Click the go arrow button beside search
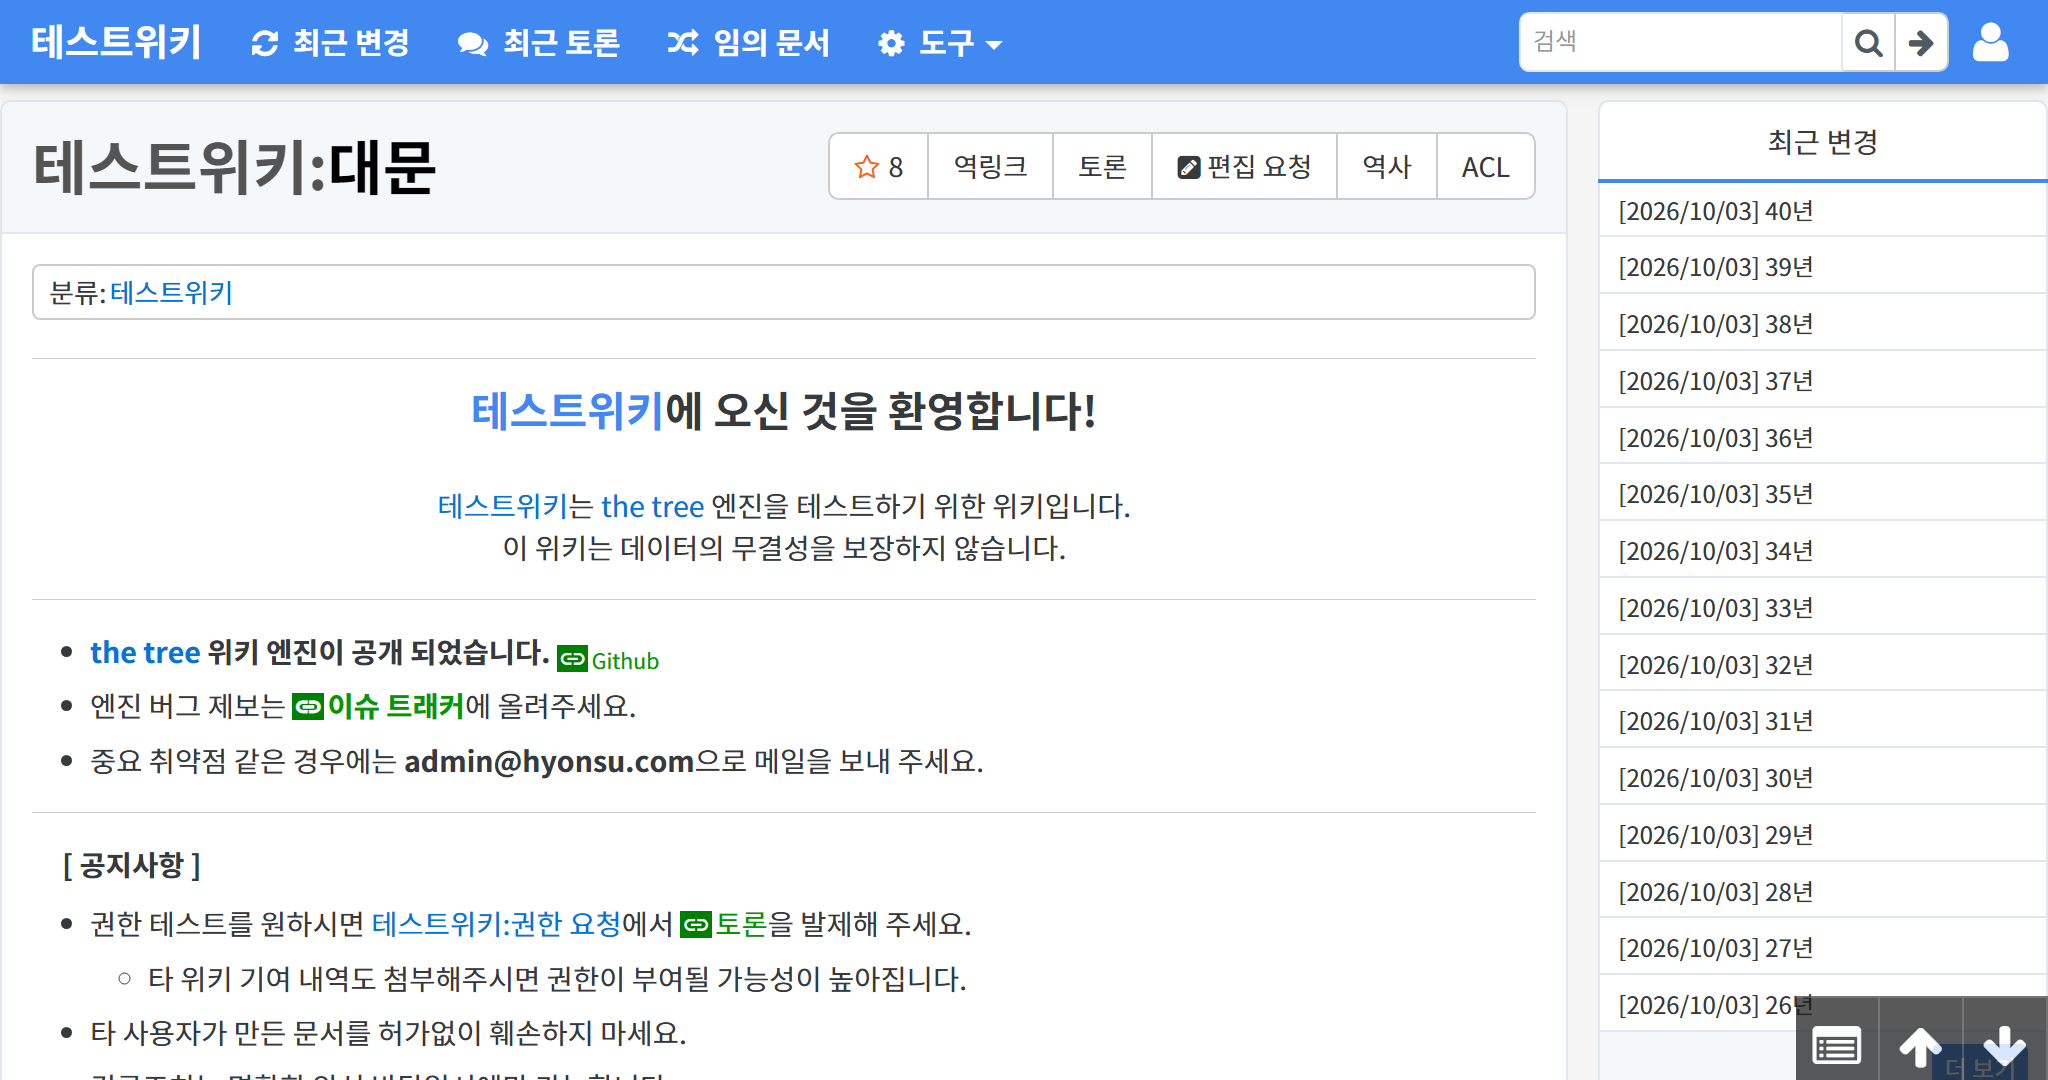This screenshot has height=1080, width=2048. (x=1920, y=42)
